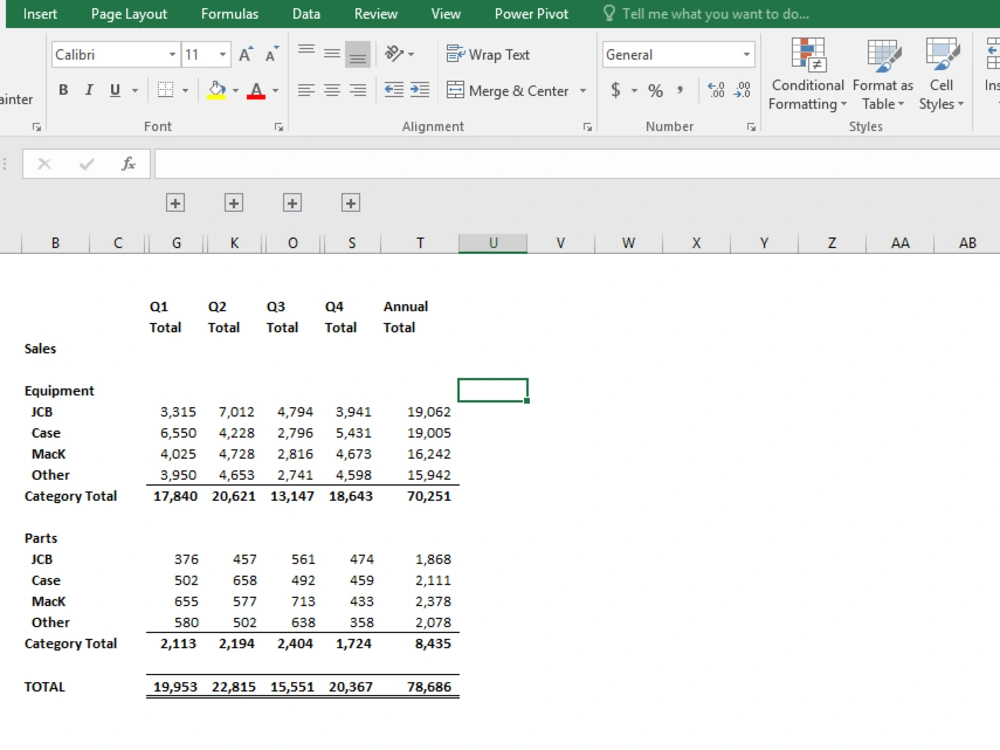
Task: Open Page Layout tab
Action: pyautogui.click(x=129, y=14)
